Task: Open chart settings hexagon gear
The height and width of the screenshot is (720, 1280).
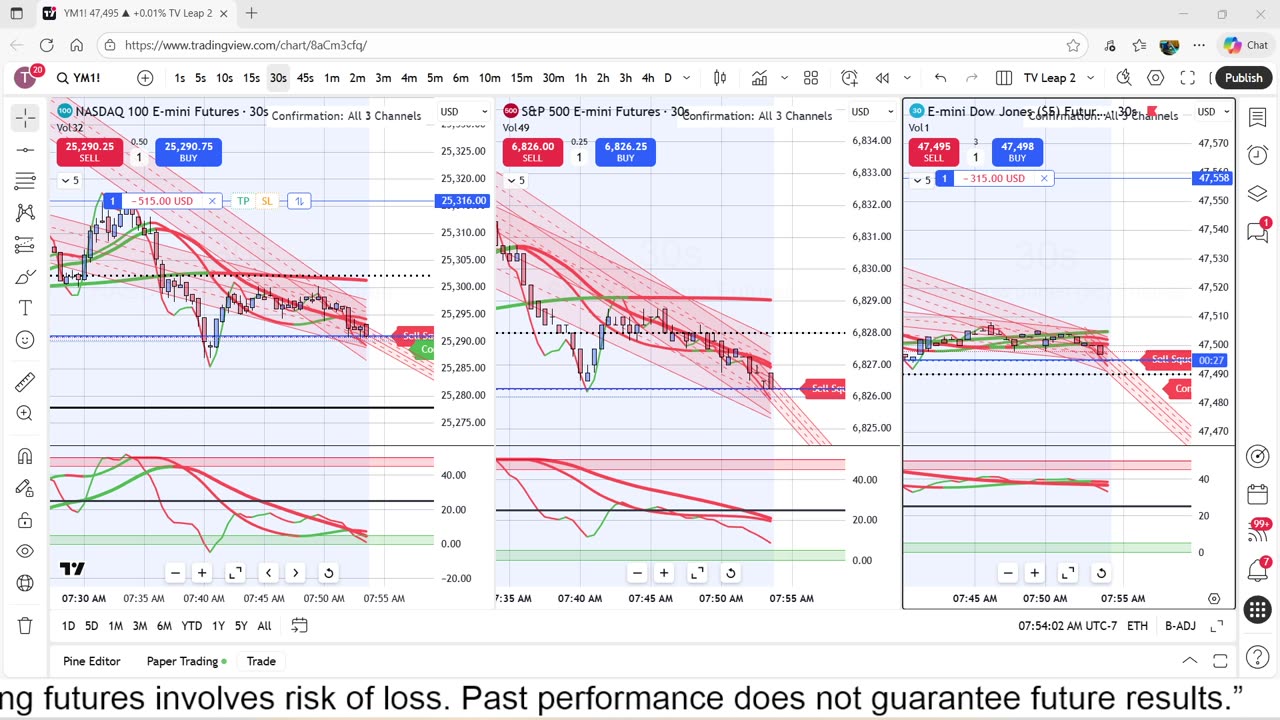Action: click(x=1156, y=78)
